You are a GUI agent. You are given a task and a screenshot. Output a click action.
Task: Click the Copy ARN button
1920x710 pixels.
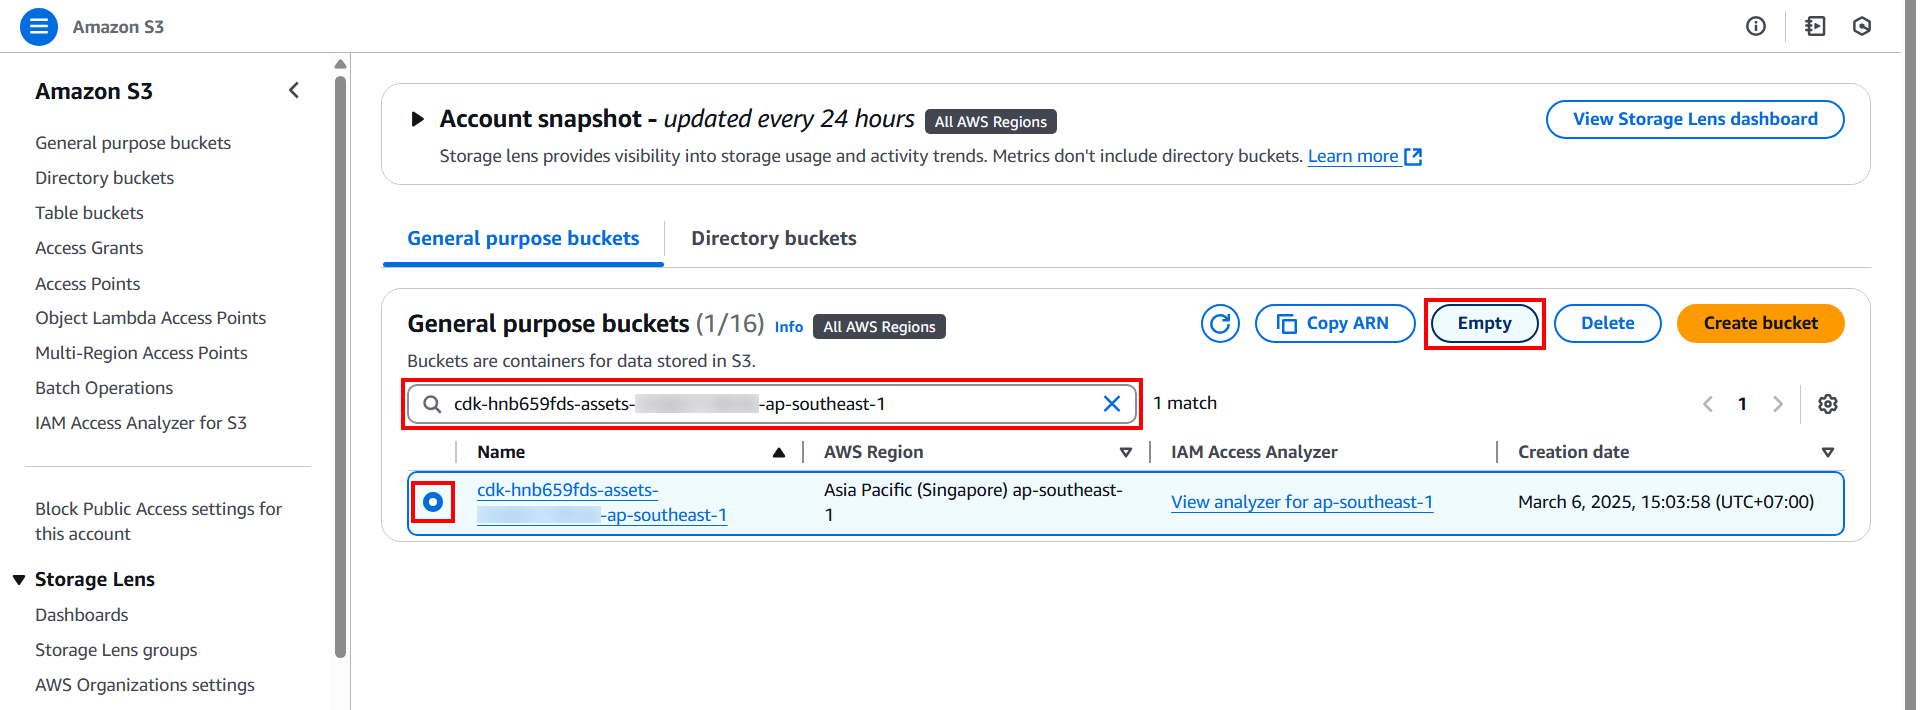(1335, 324)
